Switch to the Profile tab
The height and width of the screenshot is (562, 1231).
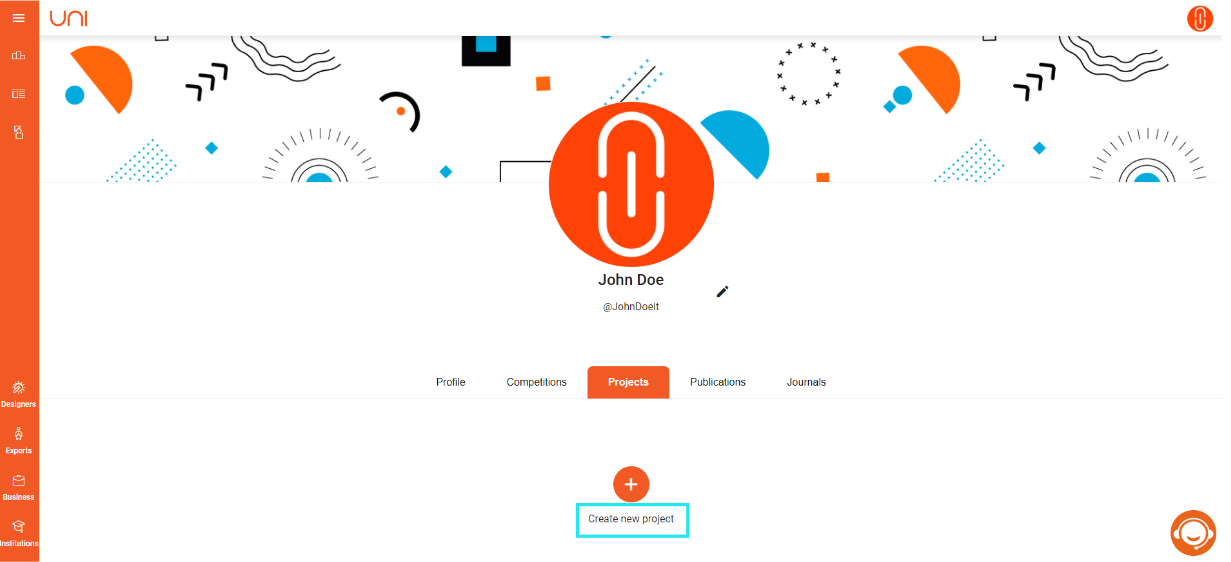450,382
